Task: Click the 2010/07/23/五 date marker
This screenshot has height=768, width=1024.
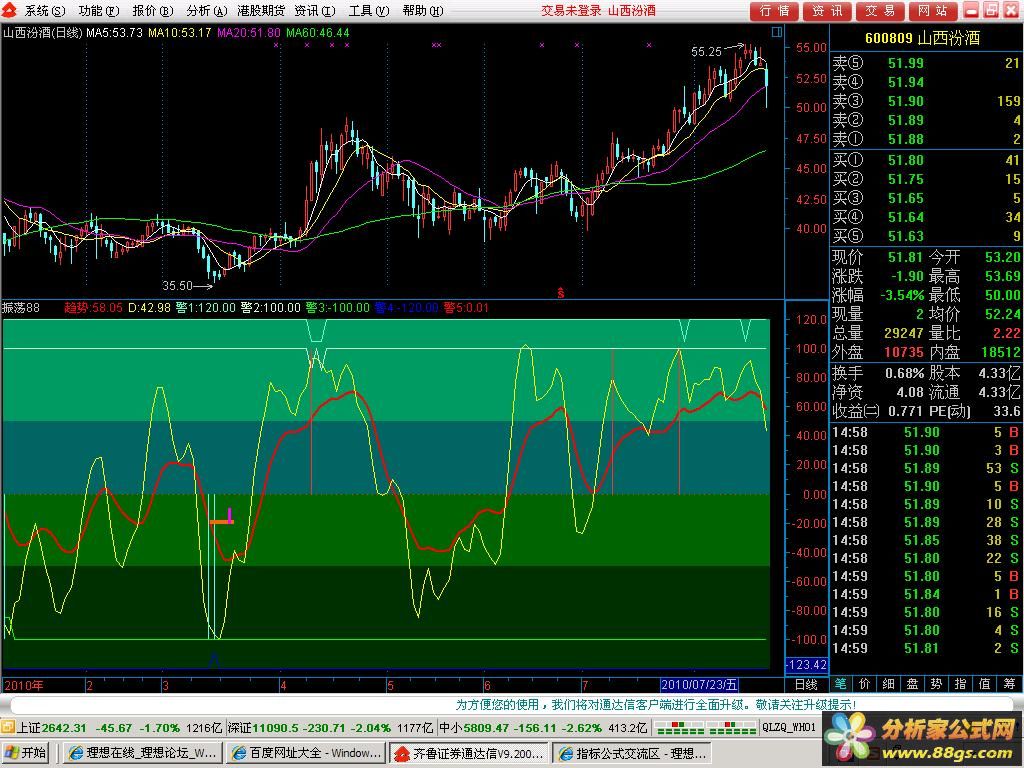Action: click(x=699, y=684)
